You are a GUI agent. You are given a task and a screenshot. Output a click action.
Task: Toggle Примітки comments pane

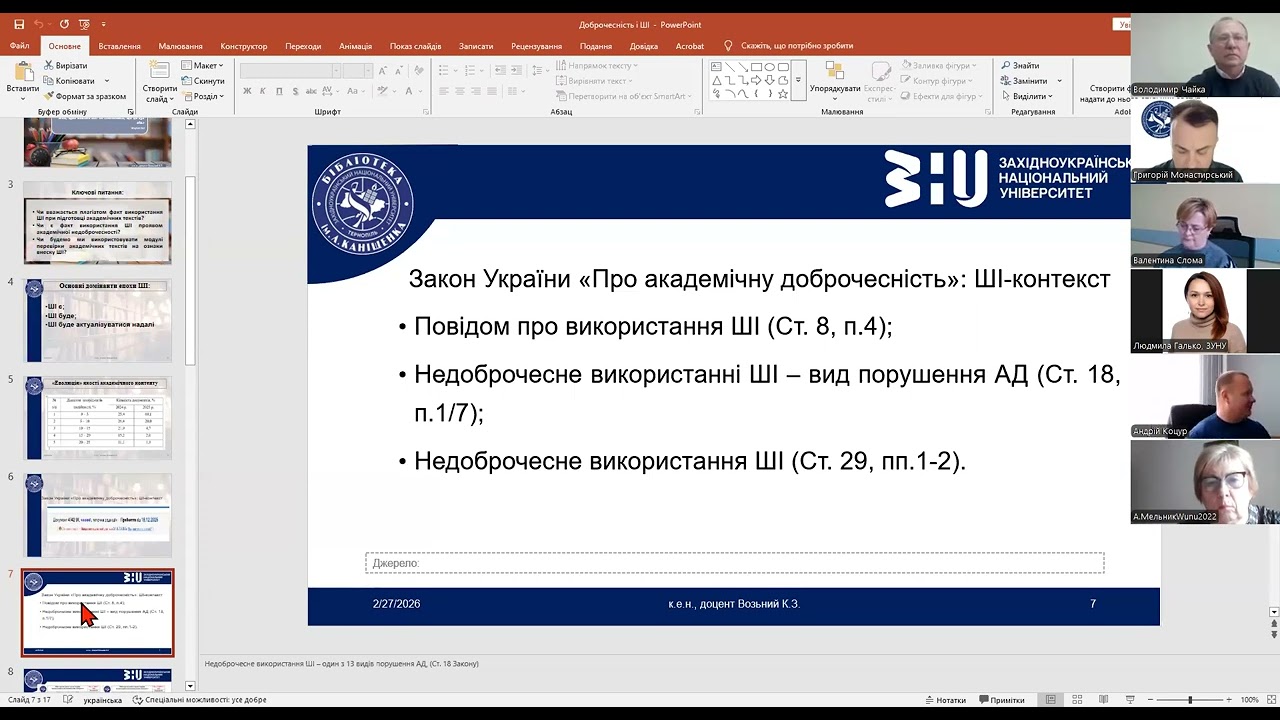[x=1001, y=700]
